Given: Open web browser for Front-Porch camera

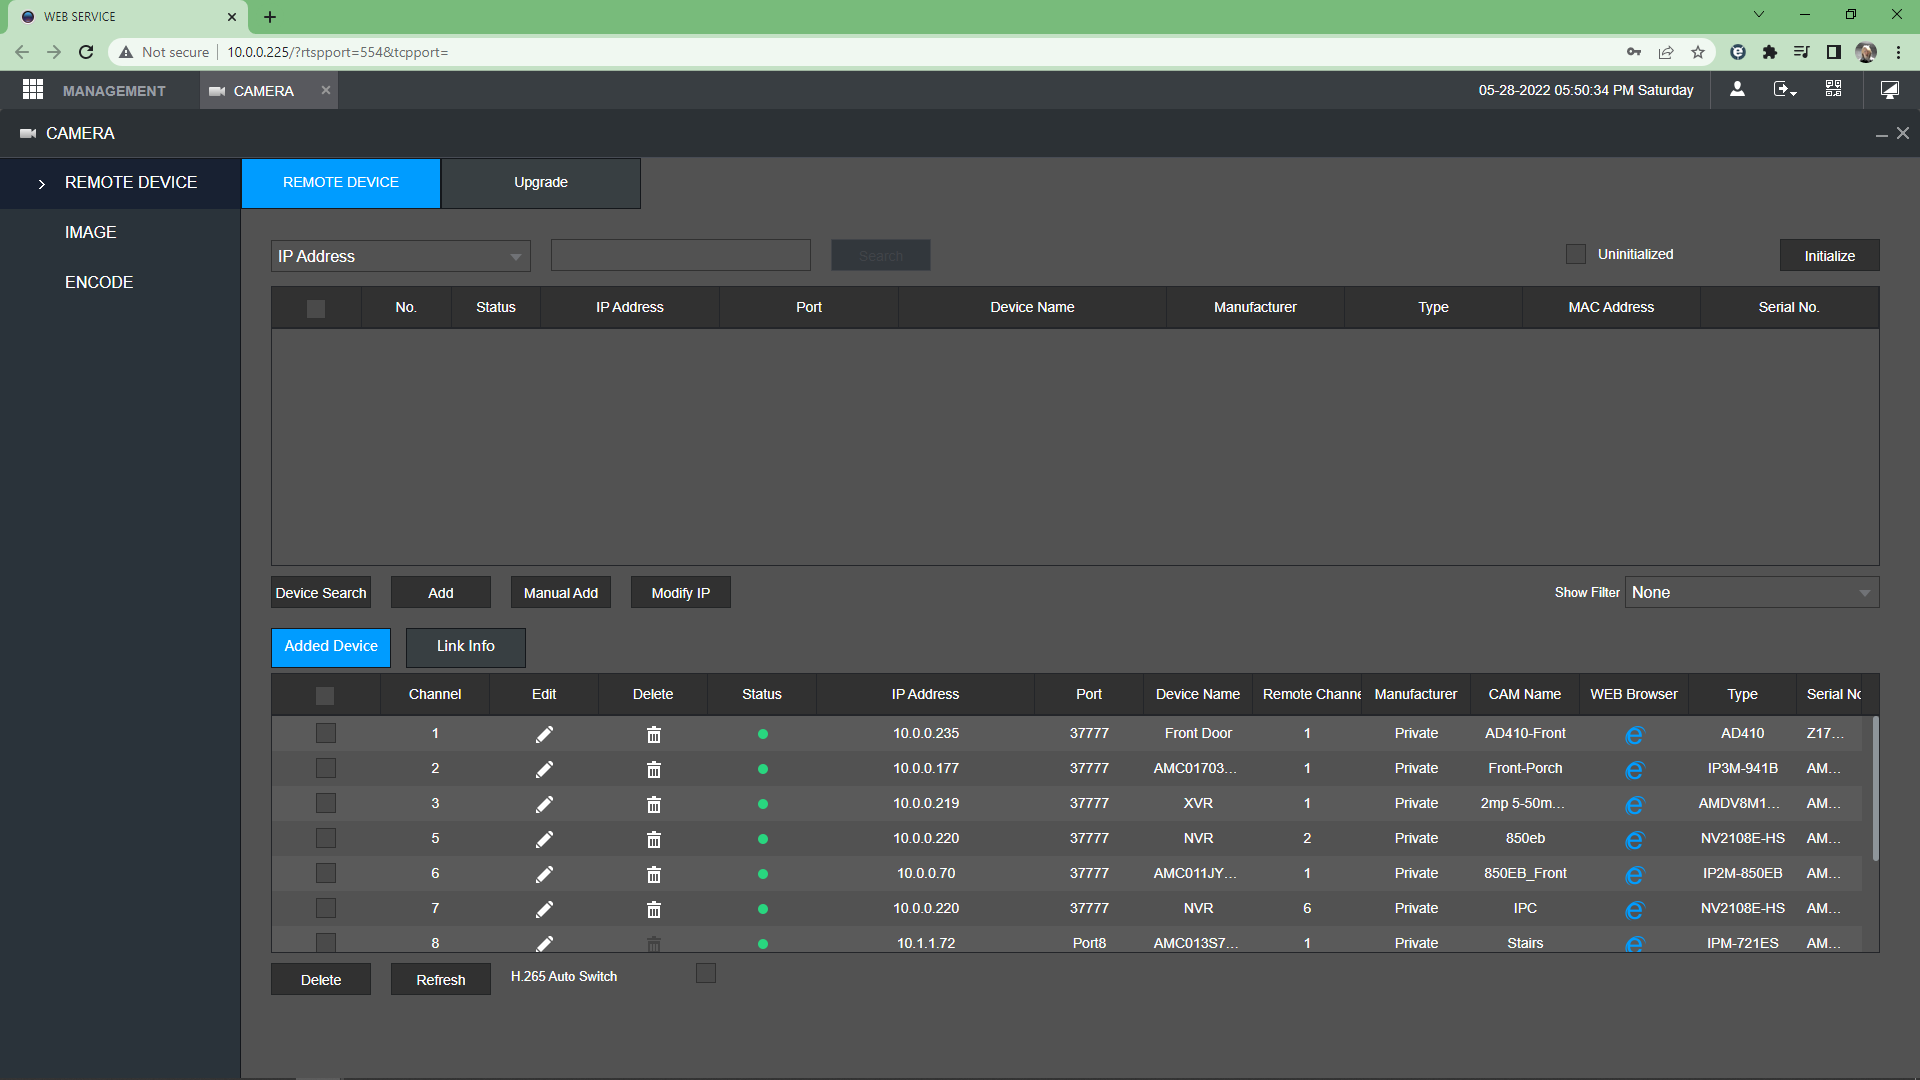Looking at the screenshot, I should click(1634, 770).
